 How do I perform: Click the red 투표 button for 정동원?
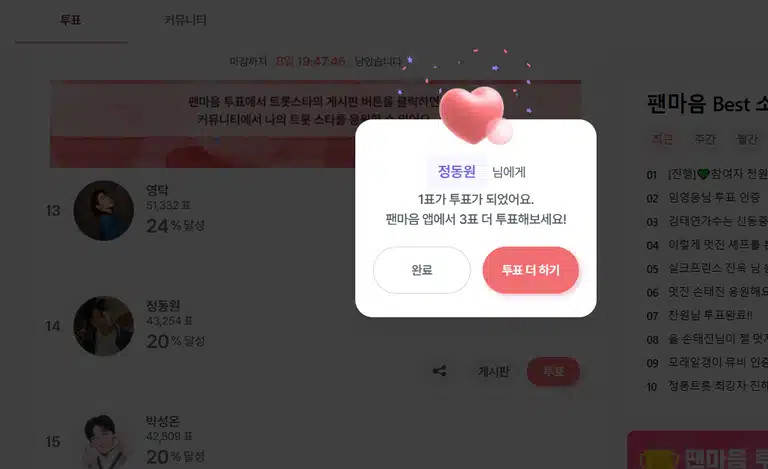click(553, 372)
